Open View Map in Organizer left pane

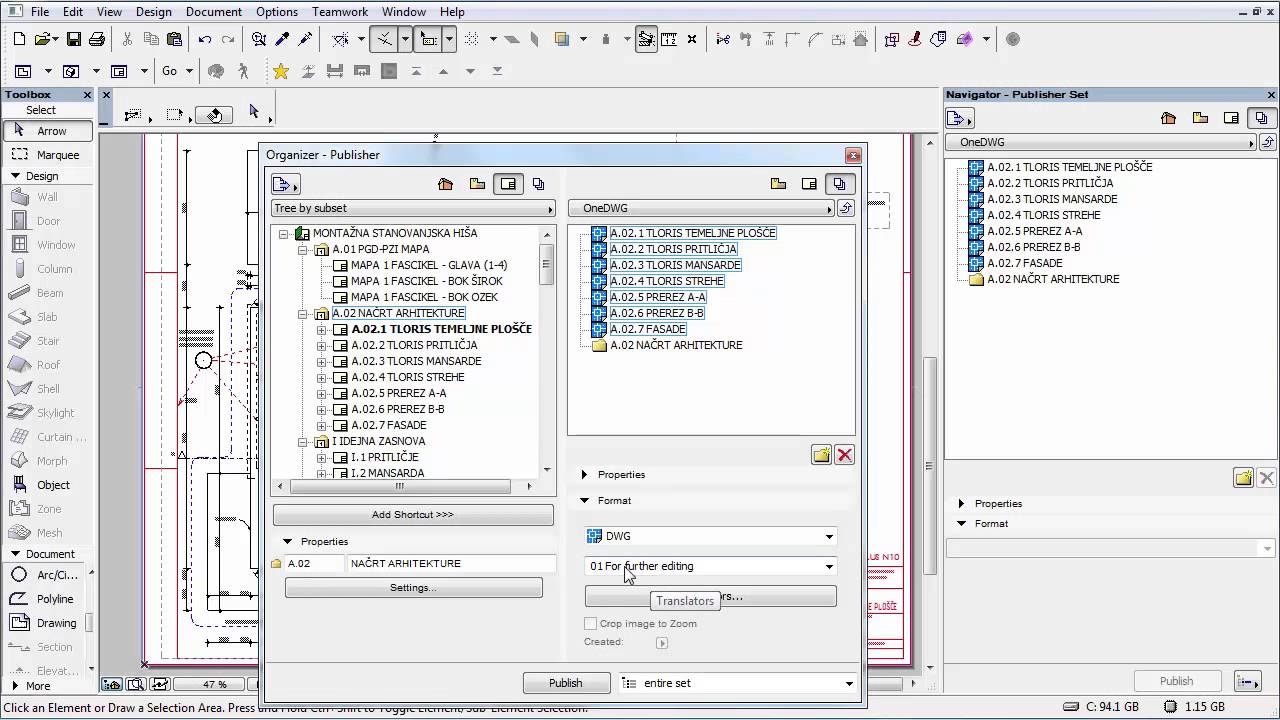pos(477,184)
